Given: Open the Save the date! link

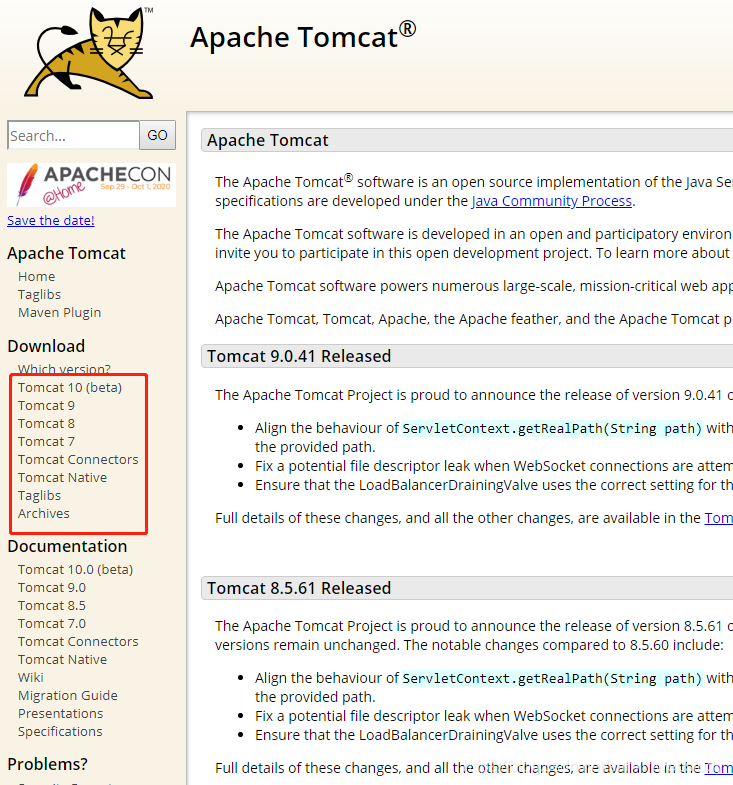Looking at the screenshot, I should pos(51,220).
